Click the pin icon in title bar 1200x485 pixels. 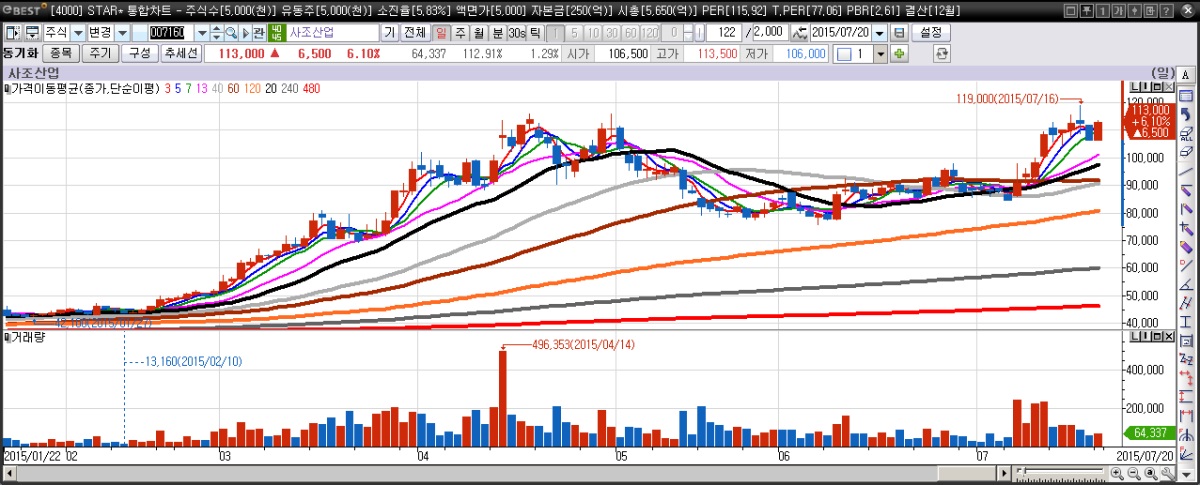coord(1085,9)
